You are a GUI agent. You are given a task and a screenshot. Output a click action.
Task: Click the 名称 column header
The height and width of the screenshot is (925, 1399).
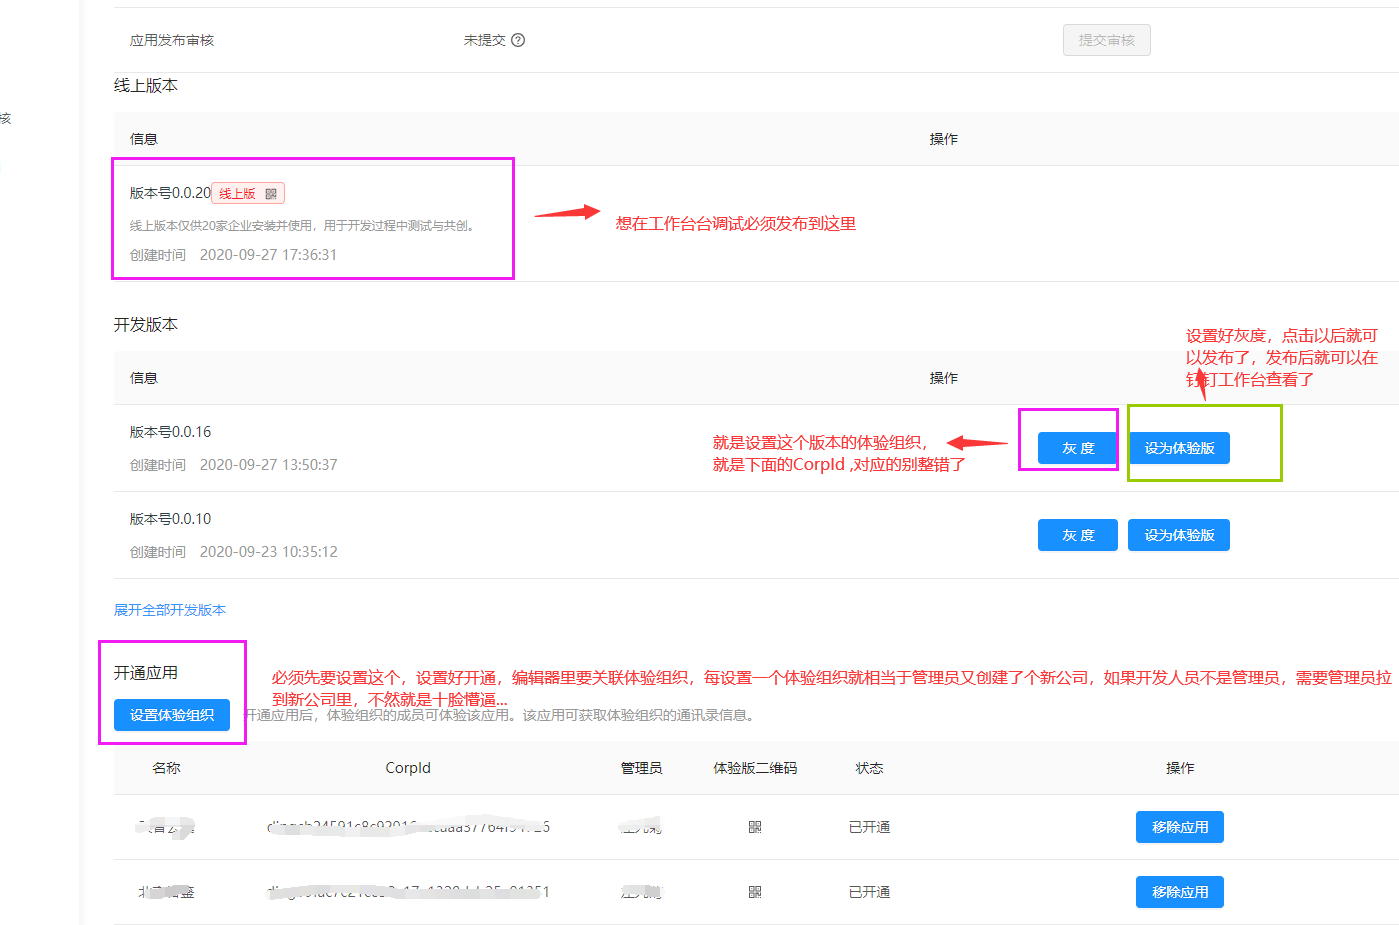(166, 768)
